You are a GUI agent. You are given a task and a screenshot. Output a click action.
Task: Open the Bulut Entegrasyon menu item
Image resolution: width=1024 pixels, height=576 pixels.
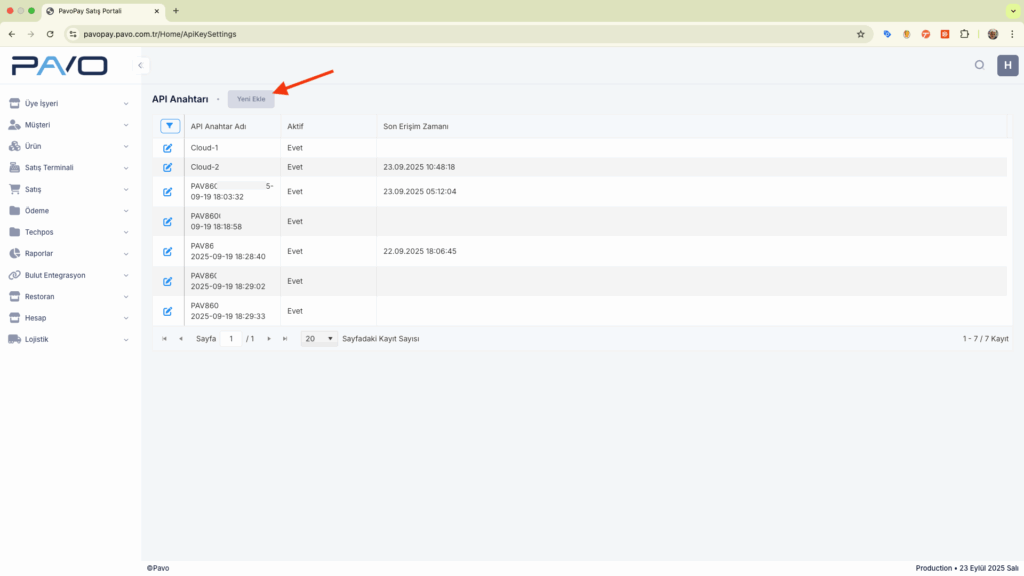(67, 275)
